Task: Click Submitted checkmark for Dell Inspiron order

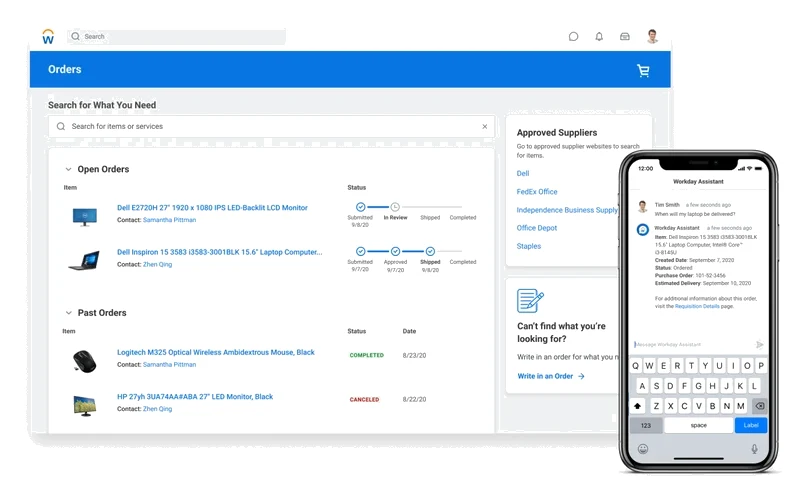Action: pos(361,251)
